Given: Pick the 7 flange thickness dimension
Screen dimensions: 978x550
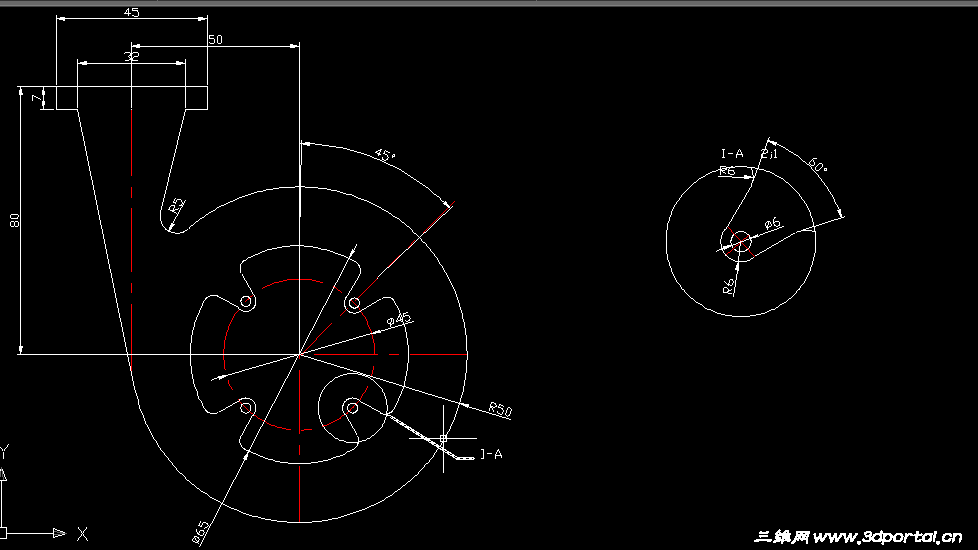Looking at the screenshot, I should [37, 98].
